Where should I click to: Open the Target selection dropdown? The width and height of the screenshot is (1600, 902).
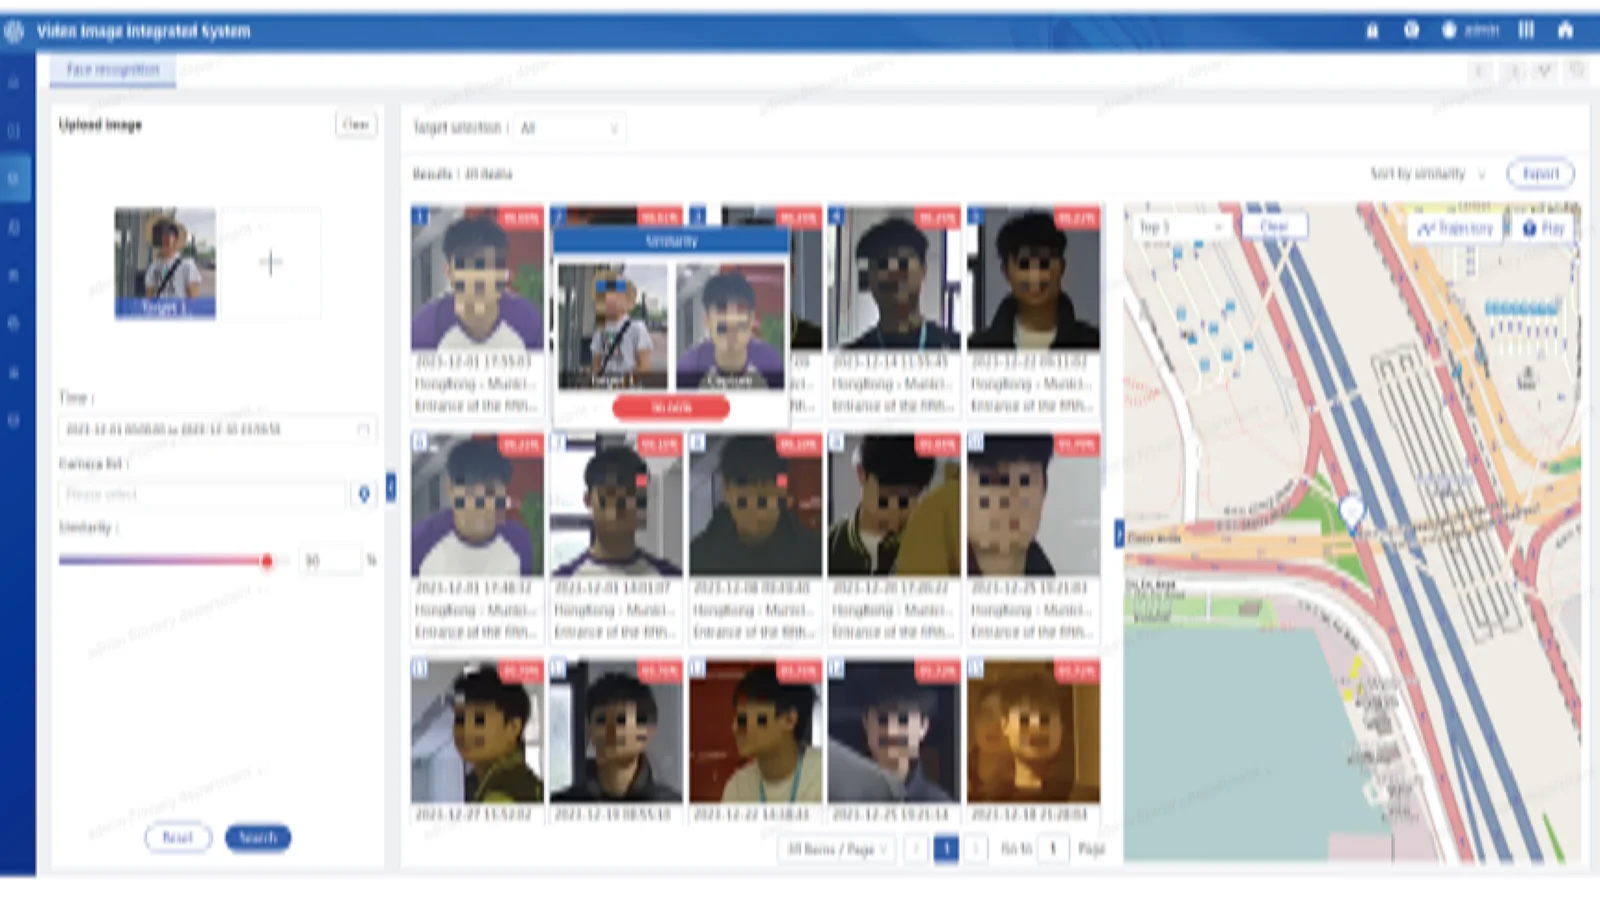tap(569, 128)
